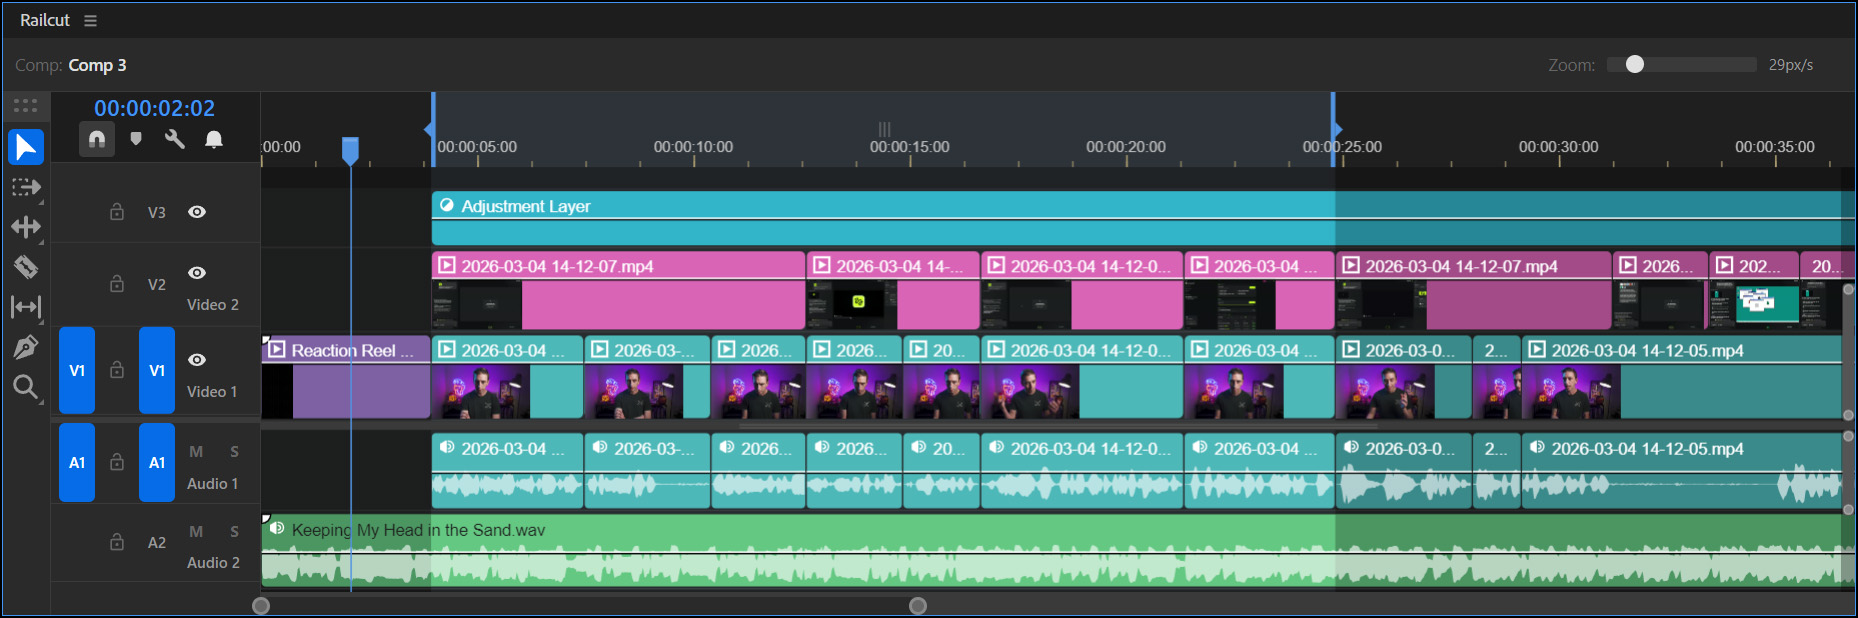This screenshot has width=1858, height=618.
Task: Toggle timeline snapping magnet icon
Action: point(97,139)
